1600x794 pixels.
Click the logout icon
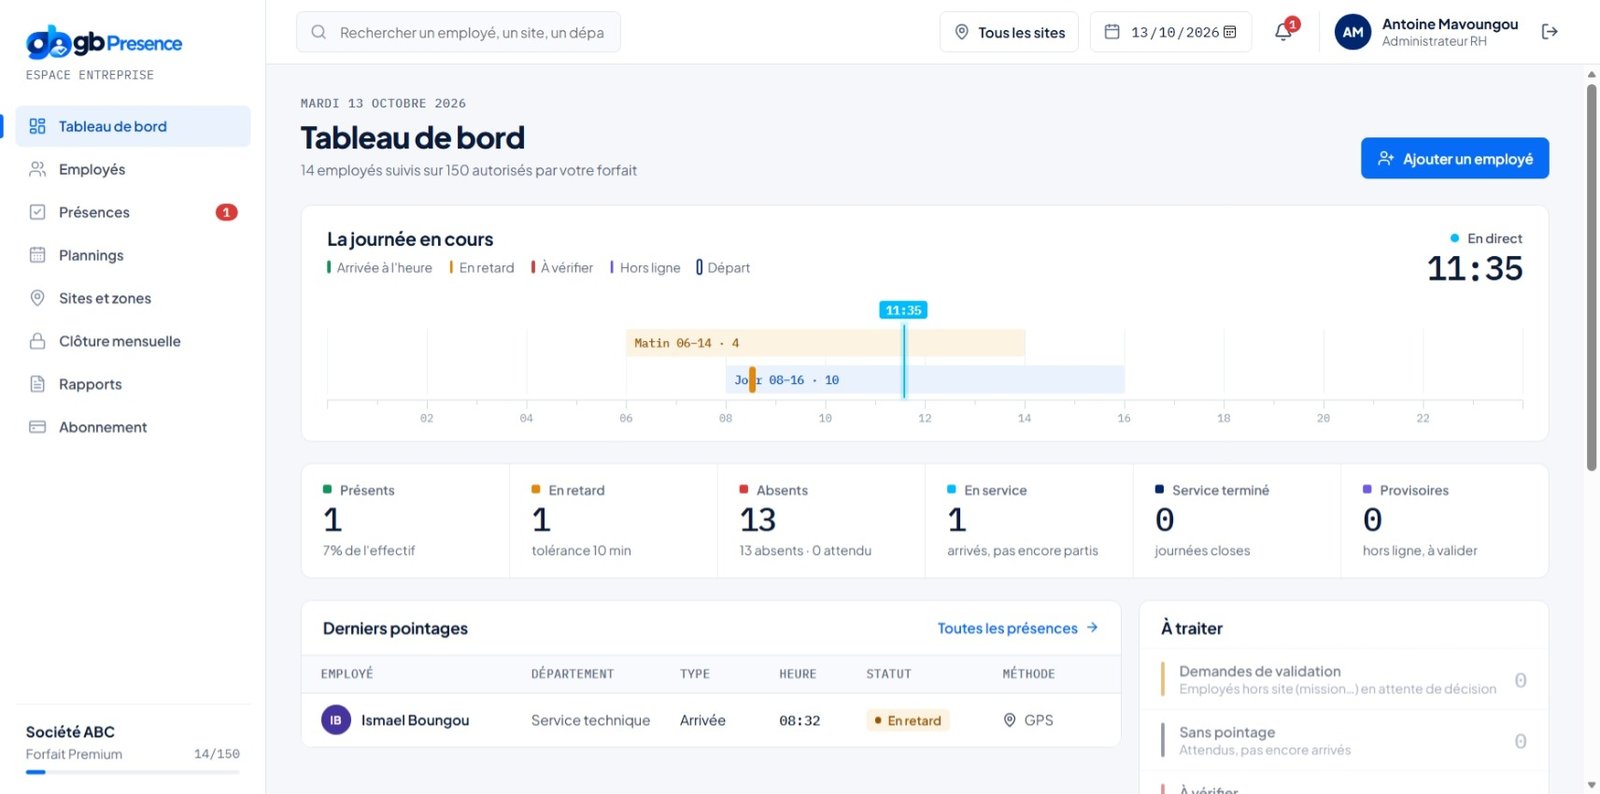[1549, 32]
